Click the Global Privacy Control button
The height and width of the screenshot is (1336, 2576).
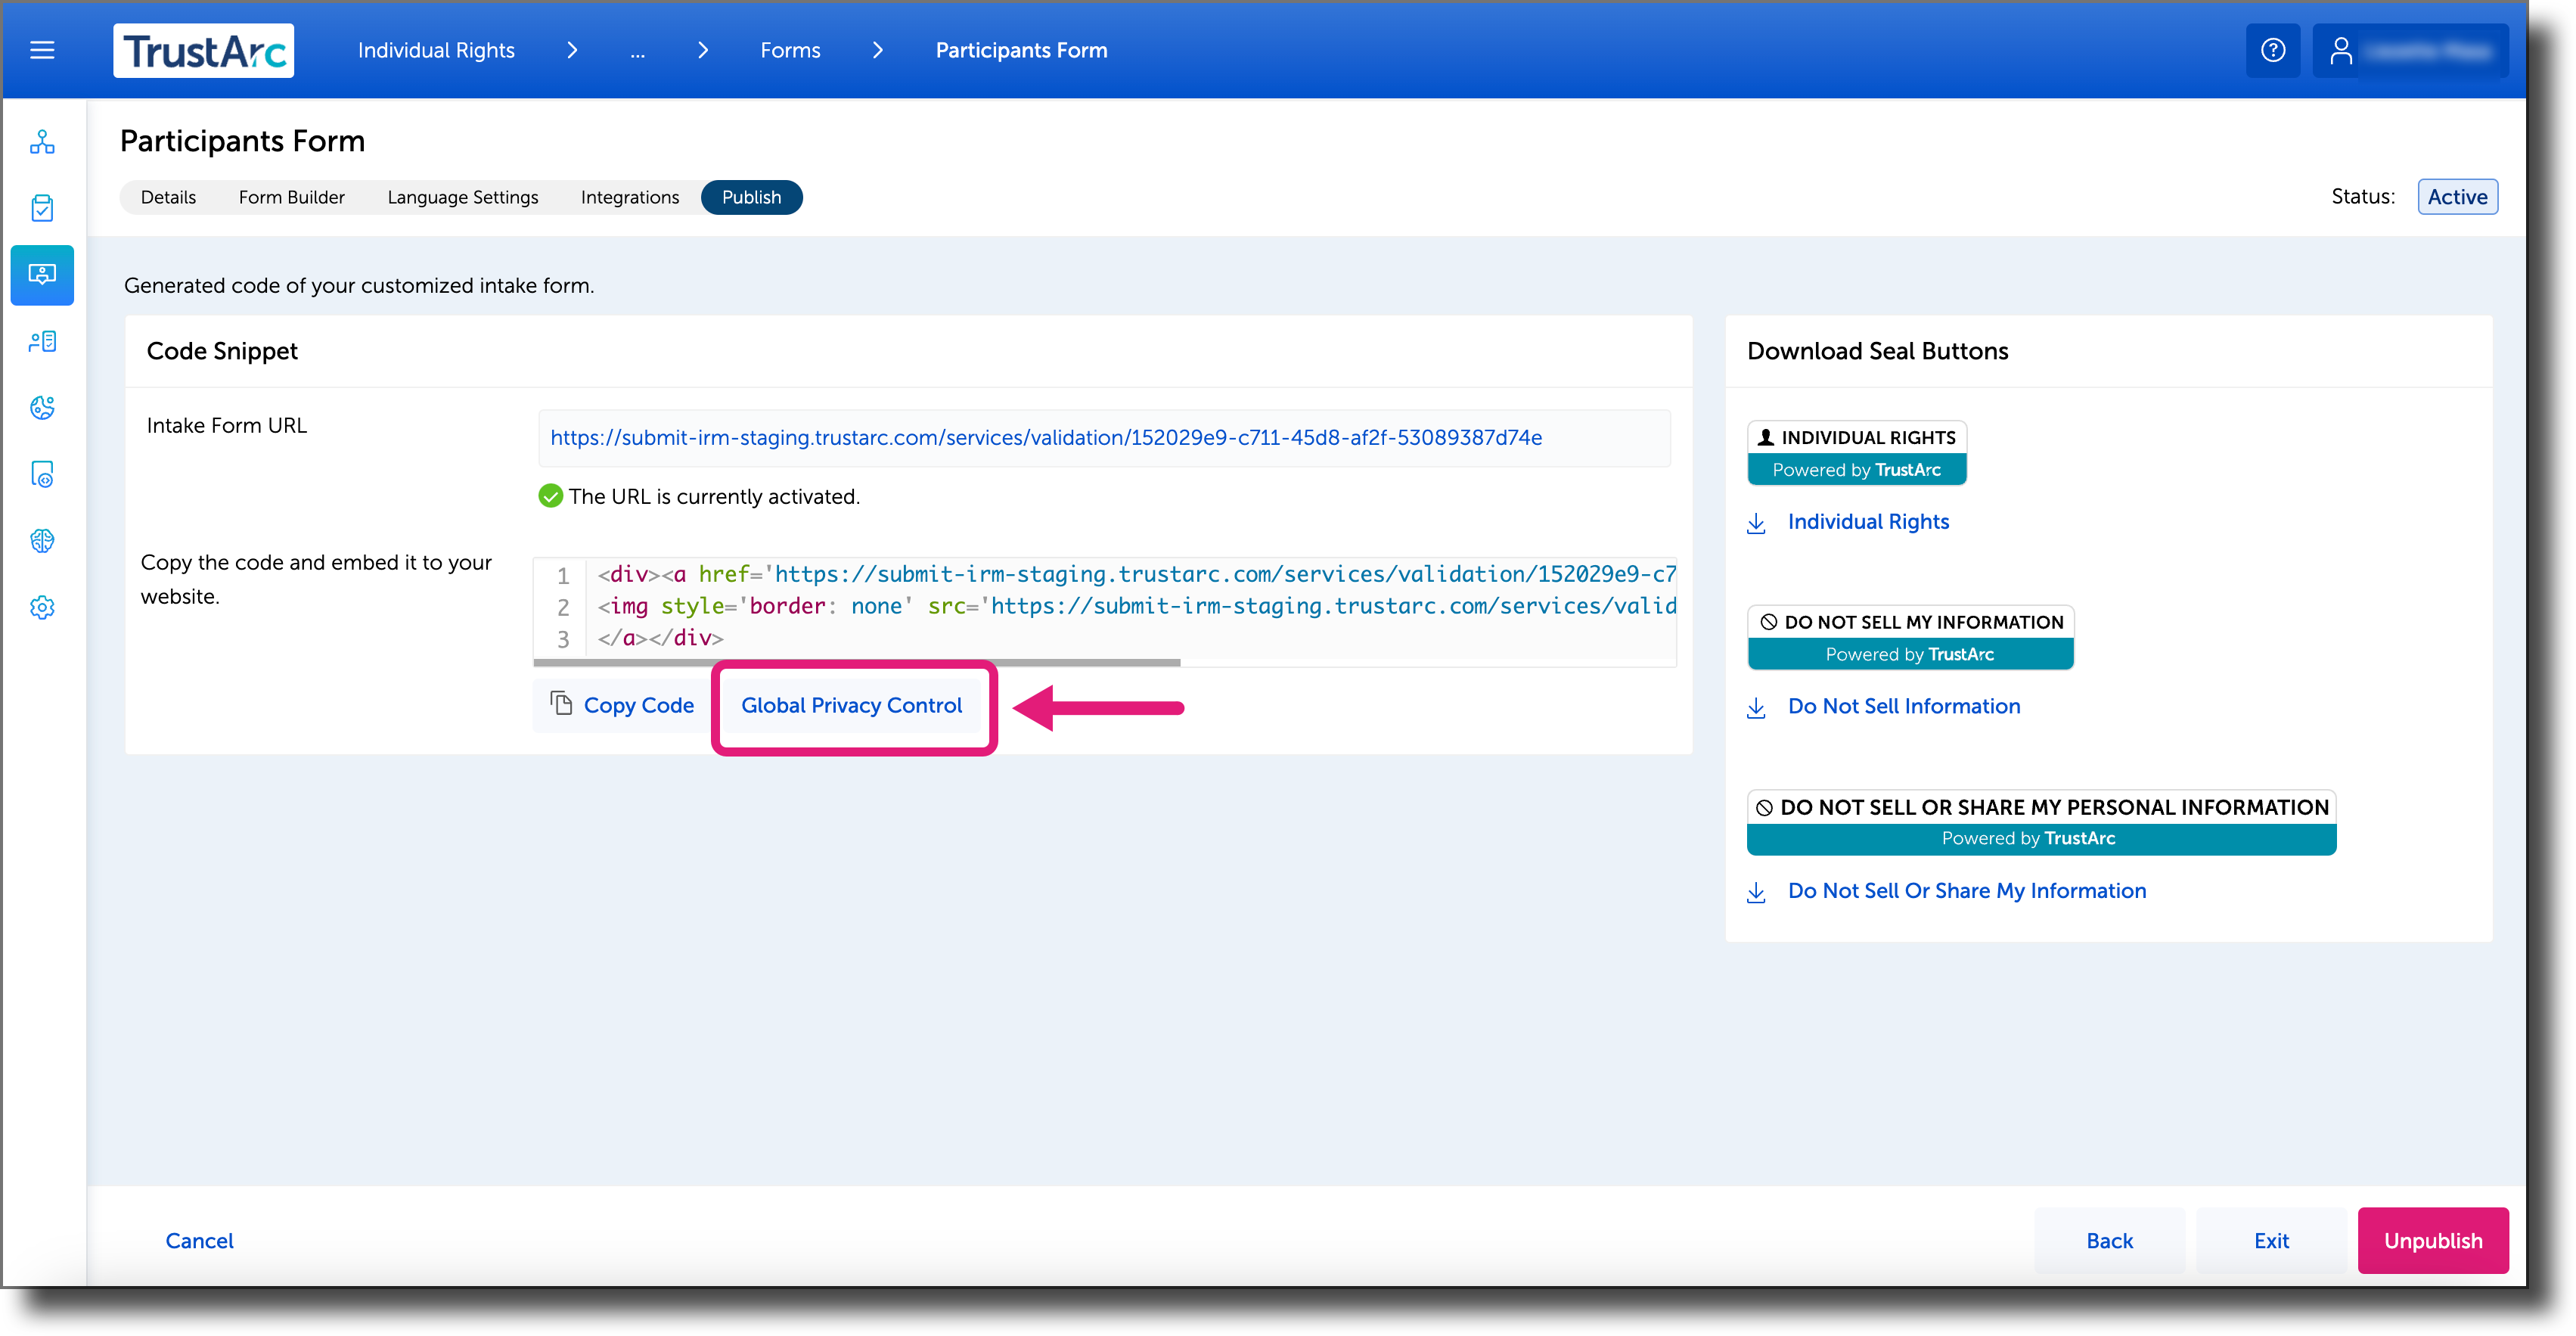coord(852,705)
